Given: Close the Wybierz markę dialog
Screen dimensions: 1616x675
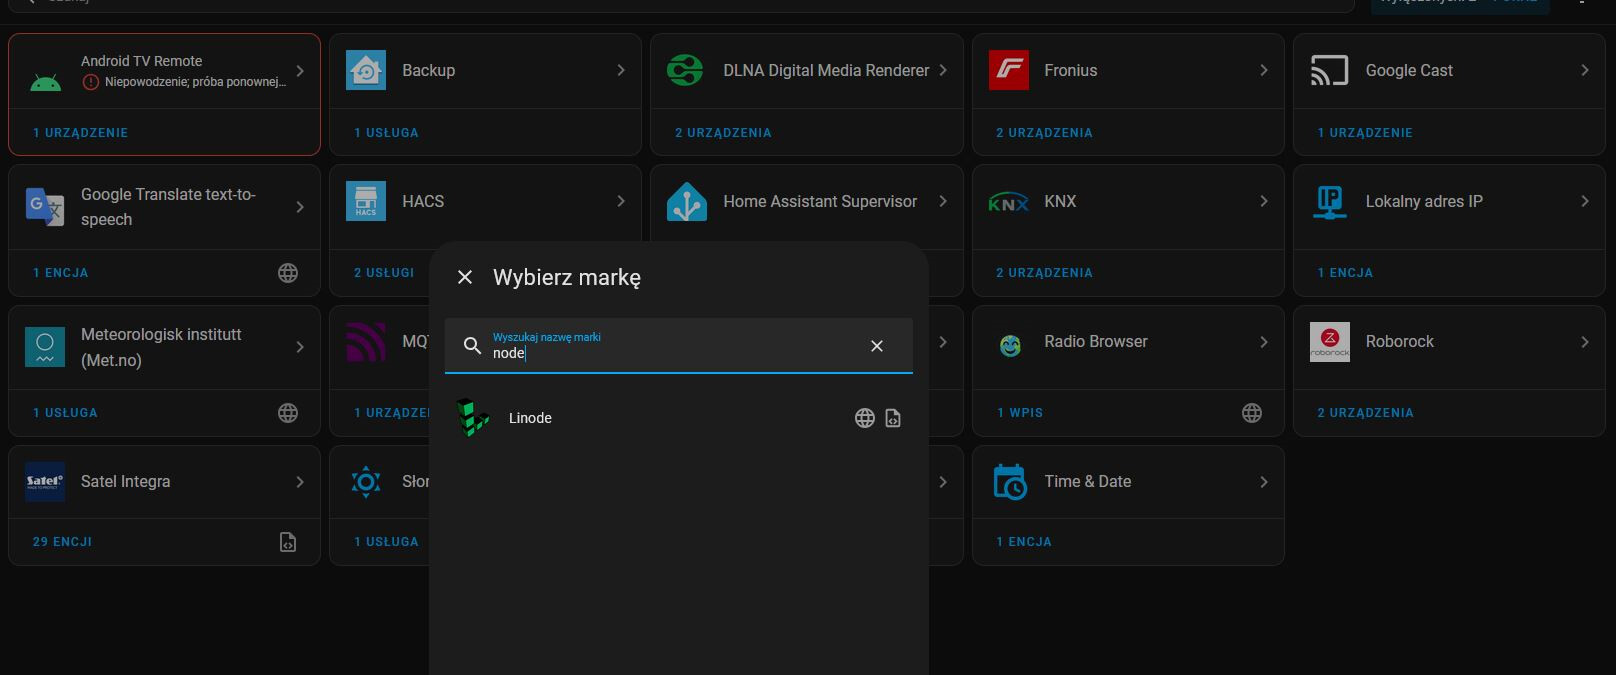Looking at the screenshot, I should pos(465,277).
